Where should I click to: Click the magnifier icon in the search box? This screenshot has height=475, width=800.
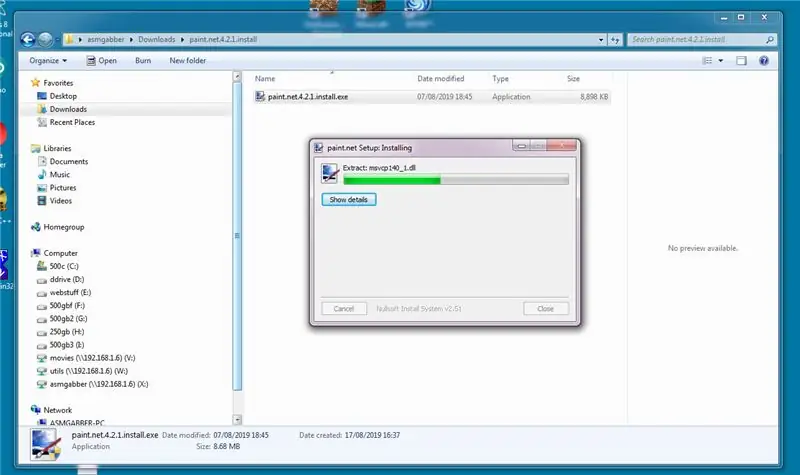click(x=770, y=39)
